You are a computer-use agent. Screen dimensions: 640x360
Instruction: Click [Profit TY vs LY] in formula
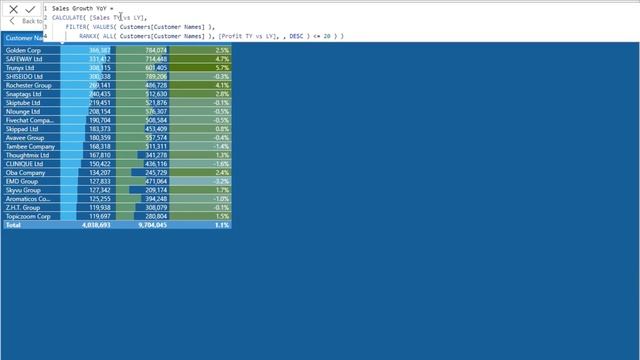tap(247, 36)
